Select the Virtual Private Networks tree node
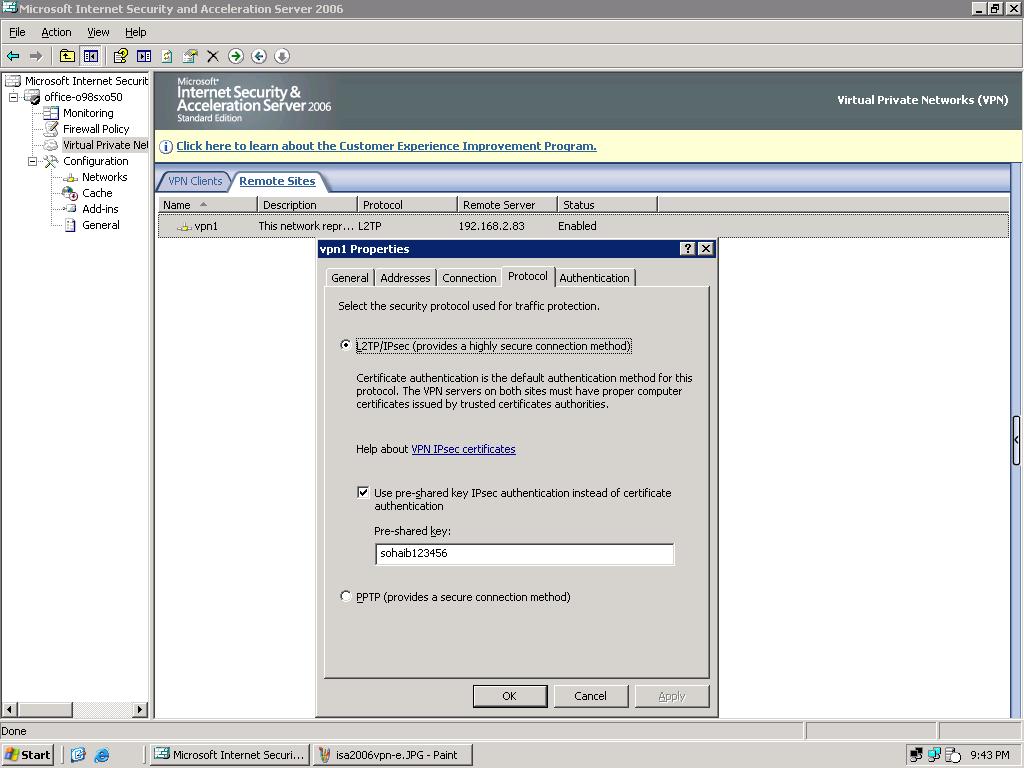 (x=105, y=145)
